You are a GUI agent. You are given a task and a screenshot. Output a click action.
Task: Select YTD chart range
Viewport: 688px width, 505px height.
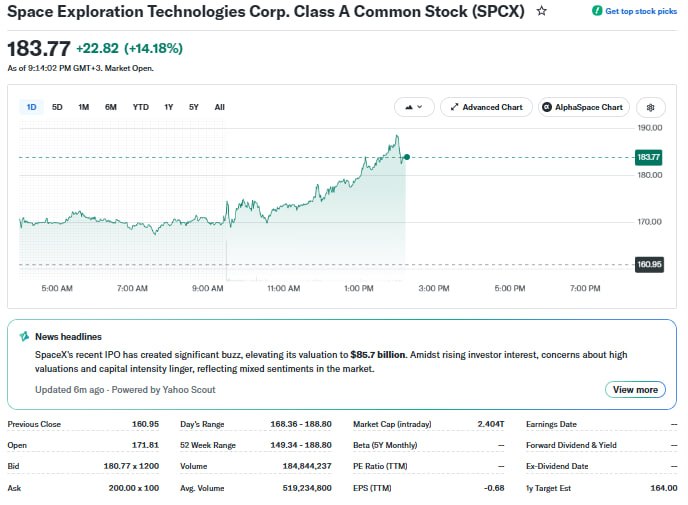point(140,107)
